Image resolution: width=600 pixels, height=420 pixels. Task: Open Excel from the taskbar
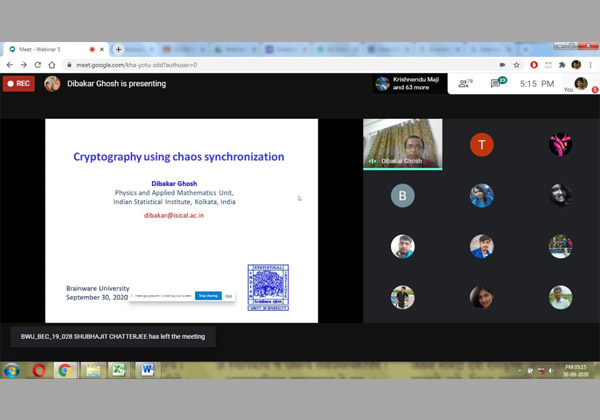click(118, 370)
